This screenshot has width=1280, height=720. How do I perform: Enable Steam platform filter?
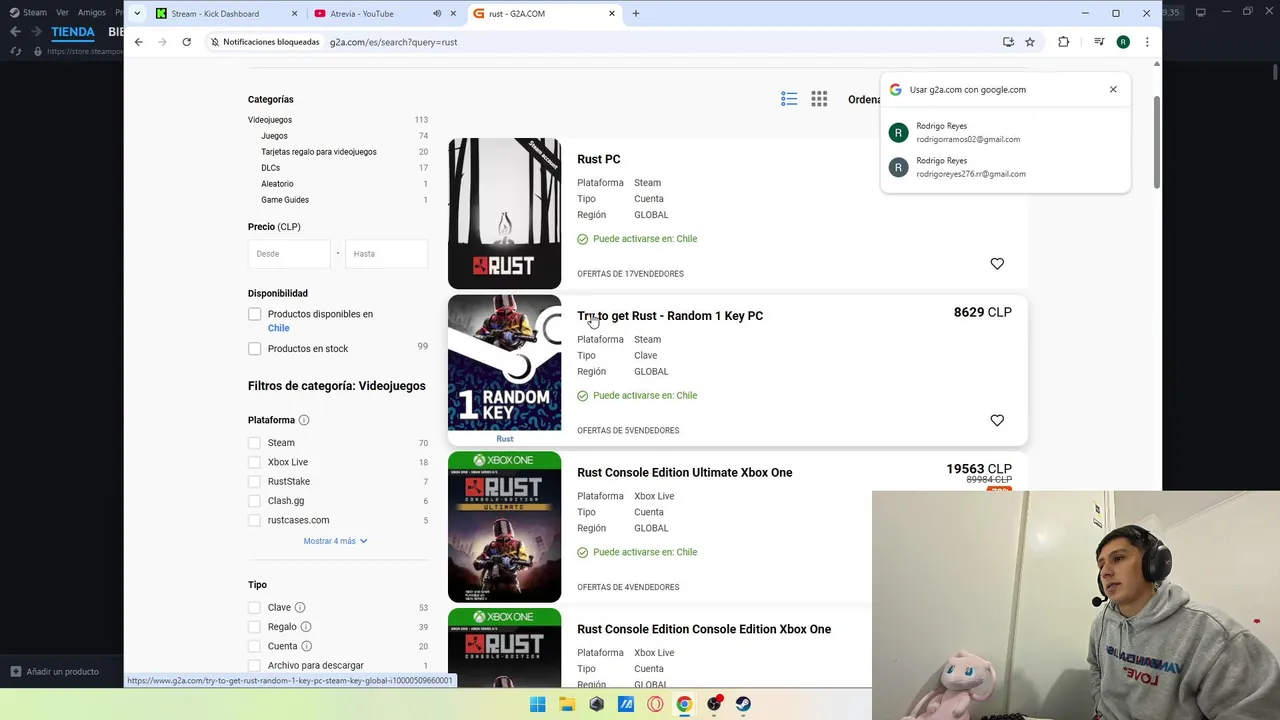point(254,443)
